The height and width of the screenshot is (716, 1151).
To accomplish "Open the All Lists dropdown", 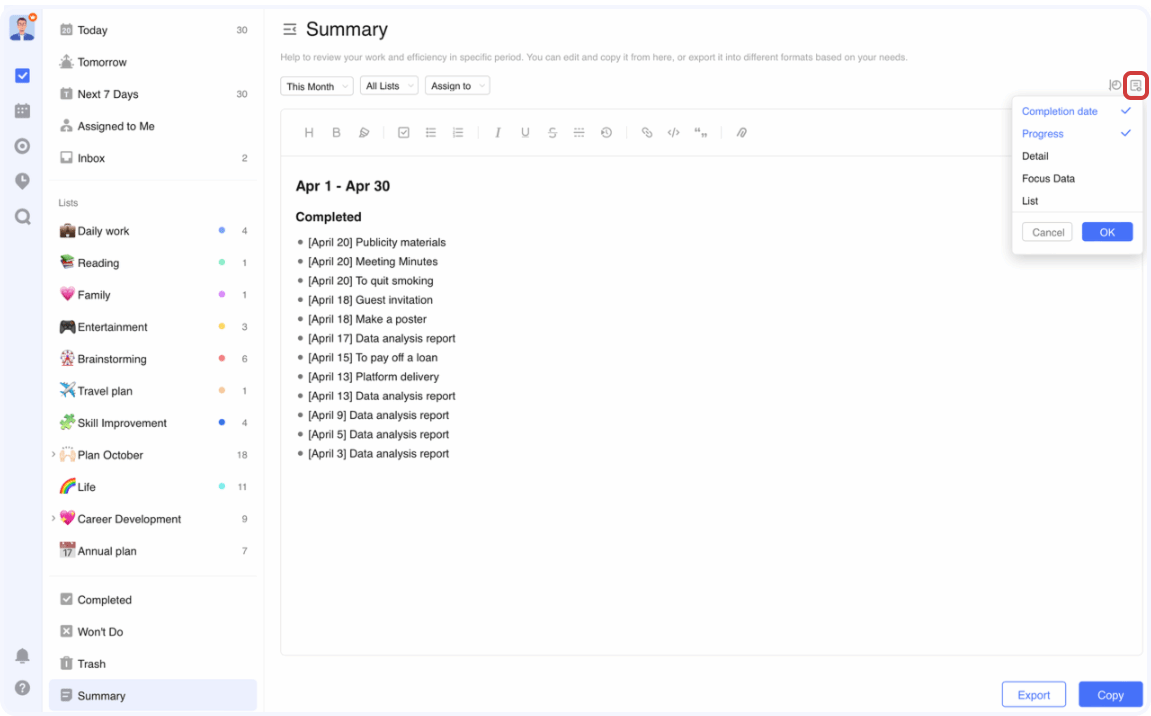I will (388, 86).
